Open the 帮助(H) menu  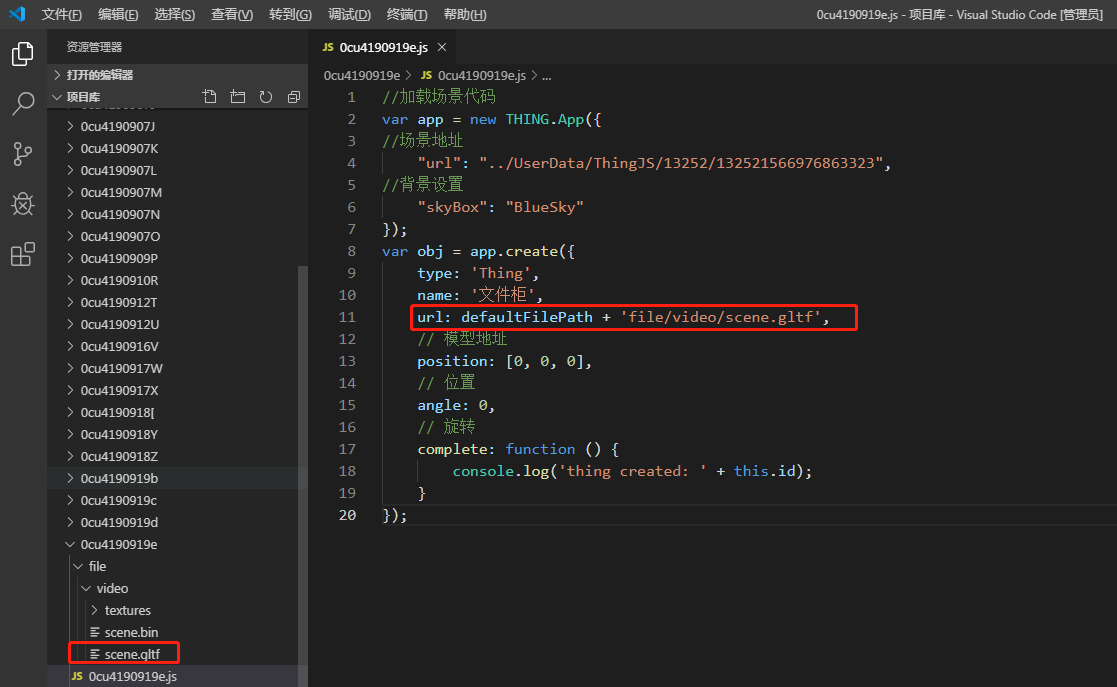point(465,14)
